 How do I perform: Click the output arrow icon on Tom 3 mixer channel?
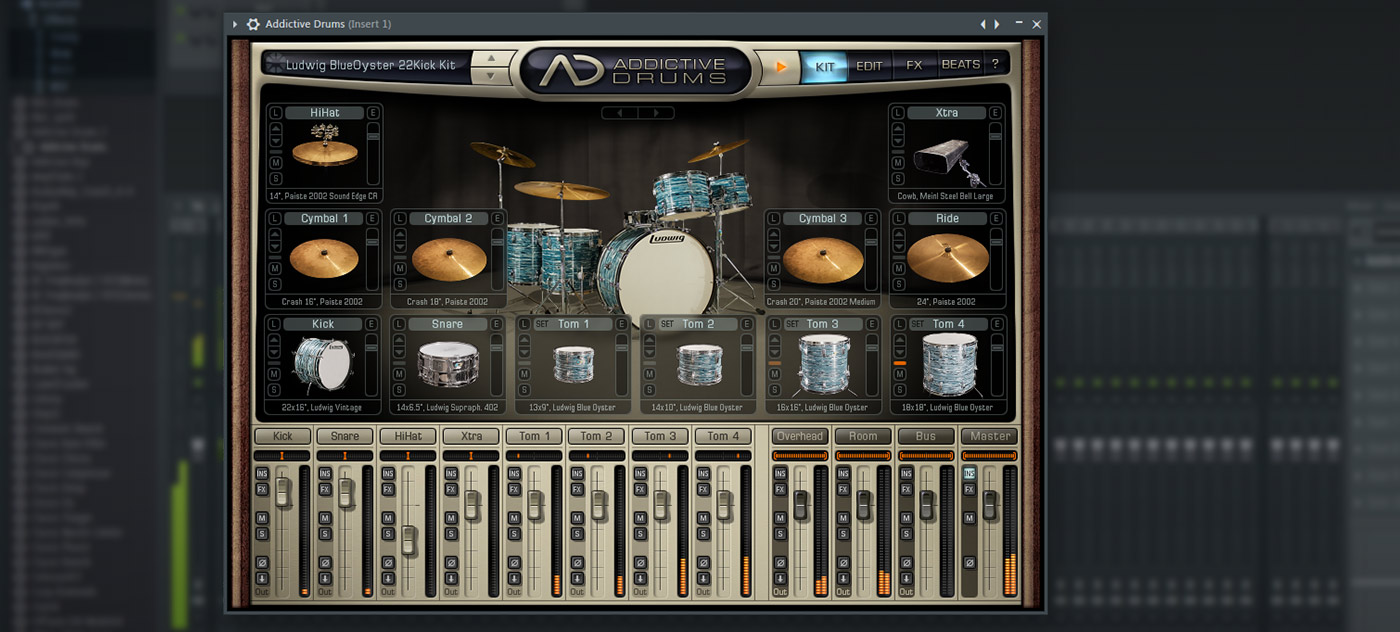pos(639,578)
